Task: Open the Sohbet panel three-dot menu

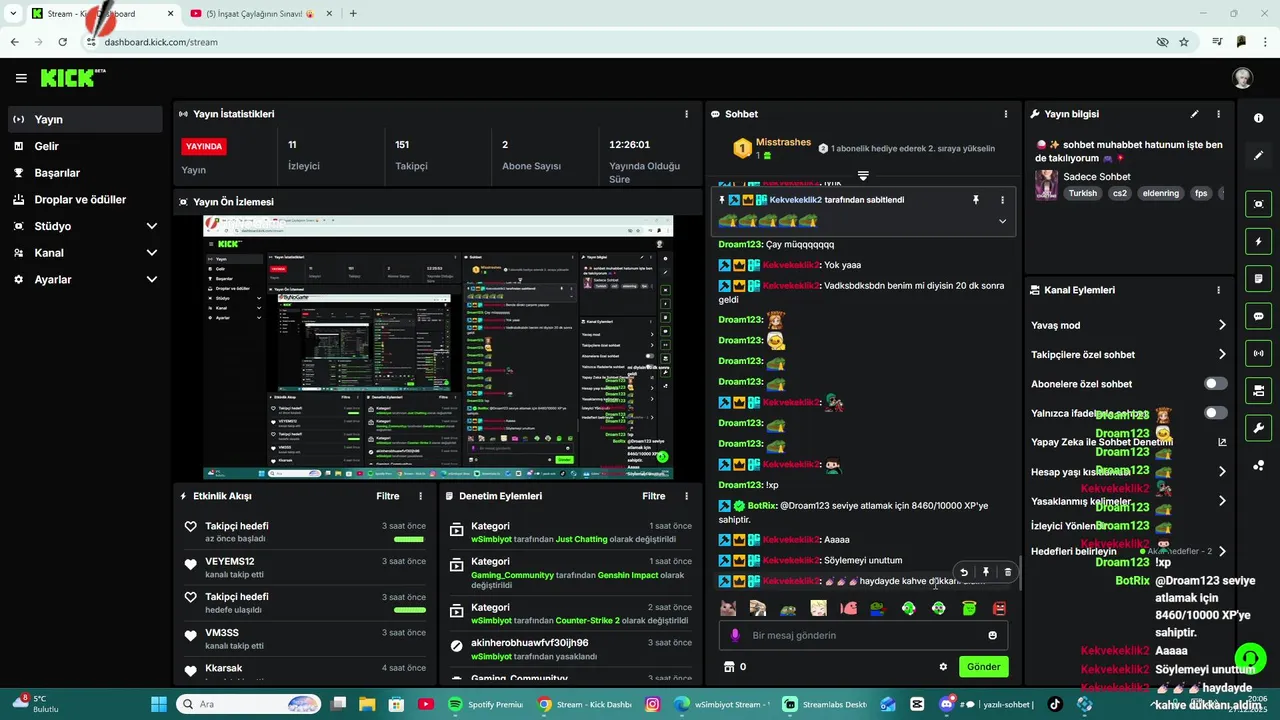Action: point(1006,114)
